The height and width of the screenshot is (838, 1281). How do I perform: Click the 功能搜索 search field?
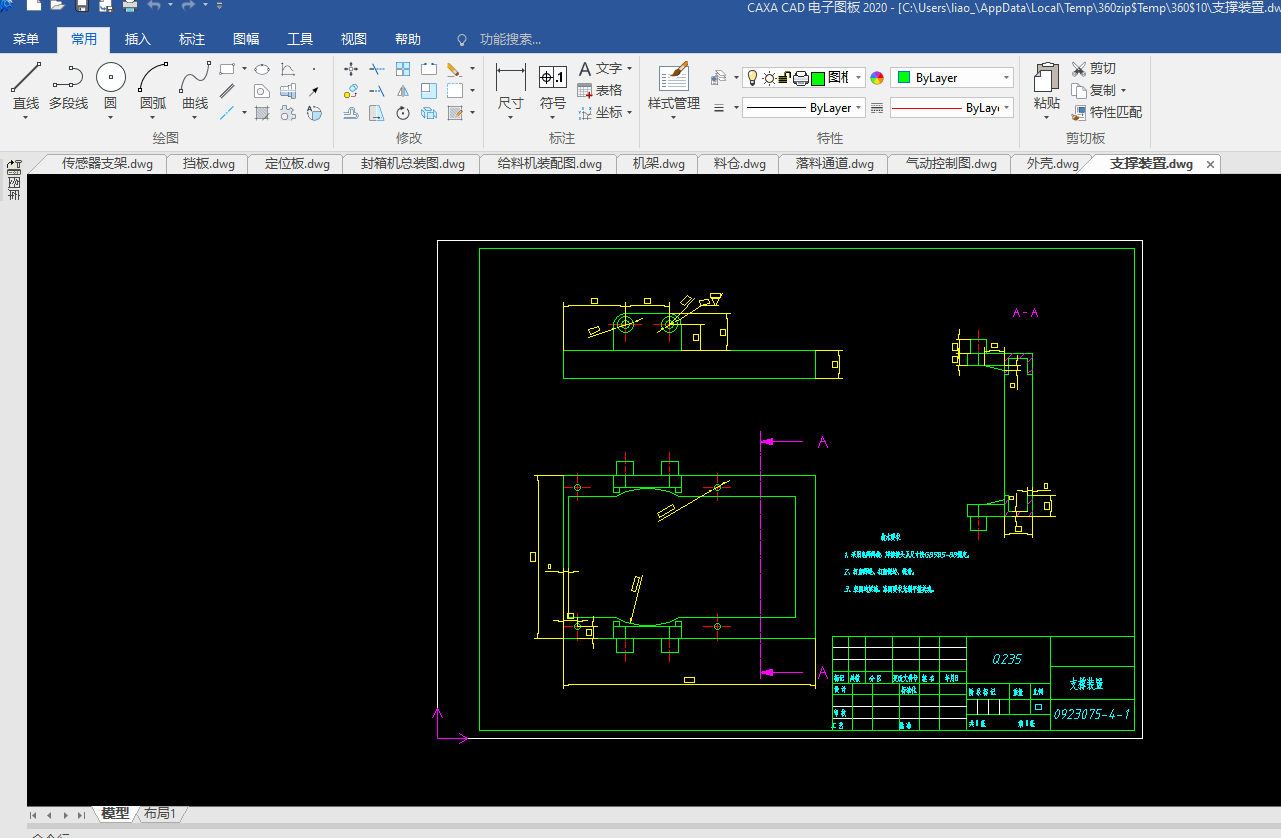click(x=510, y=40)
